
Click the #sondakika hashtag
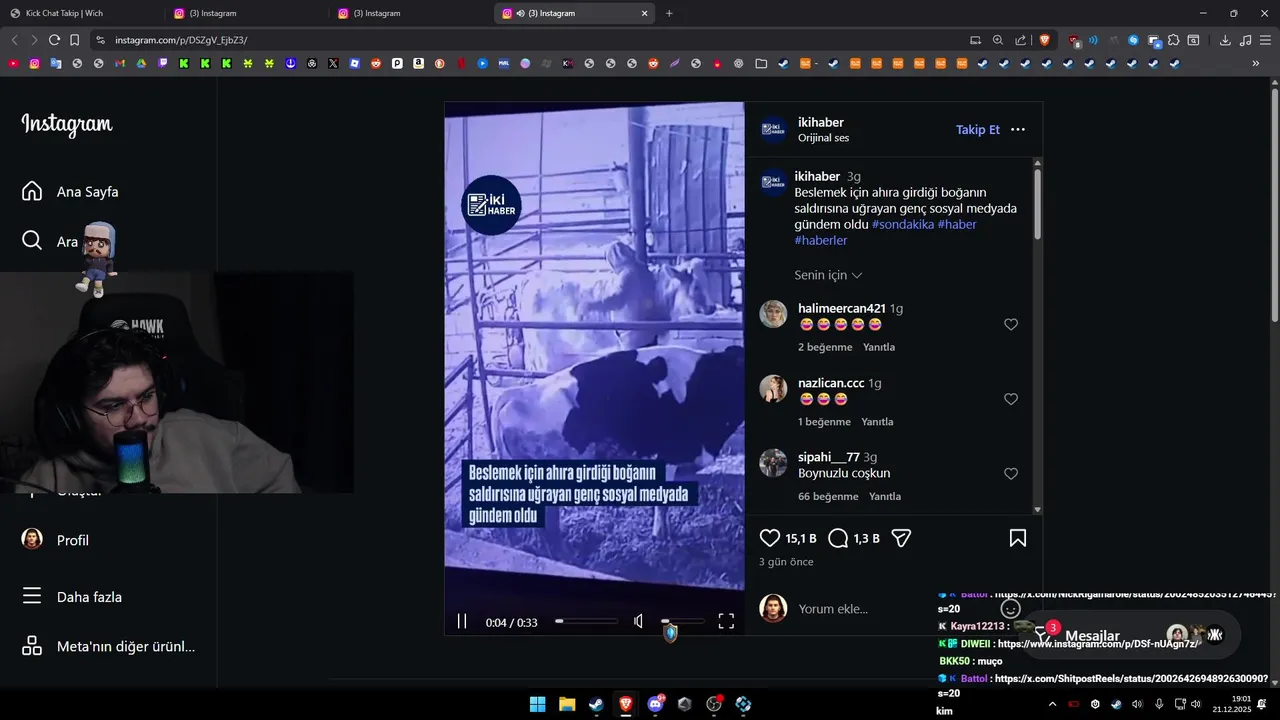pos(903,224)
